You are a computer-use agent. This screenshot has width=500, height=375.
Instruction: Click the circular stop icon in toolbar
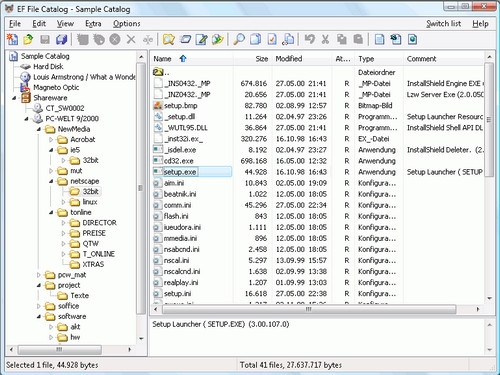point(115,39)
